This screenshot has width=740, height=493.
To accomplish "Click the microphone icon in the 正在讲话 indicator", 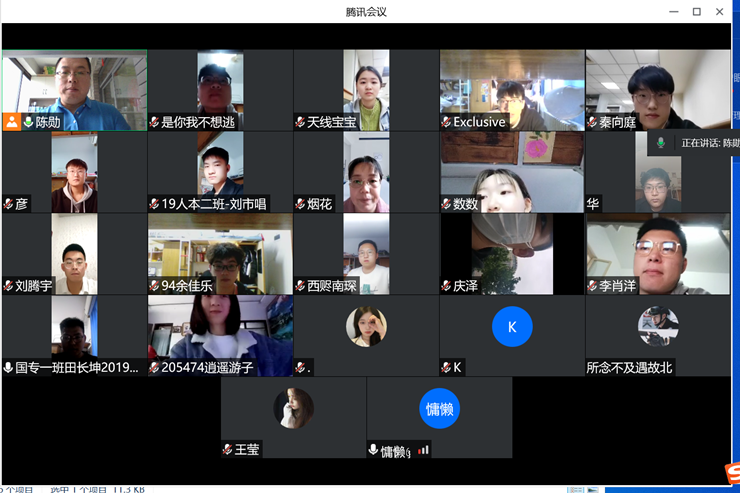I will [660, 143].
